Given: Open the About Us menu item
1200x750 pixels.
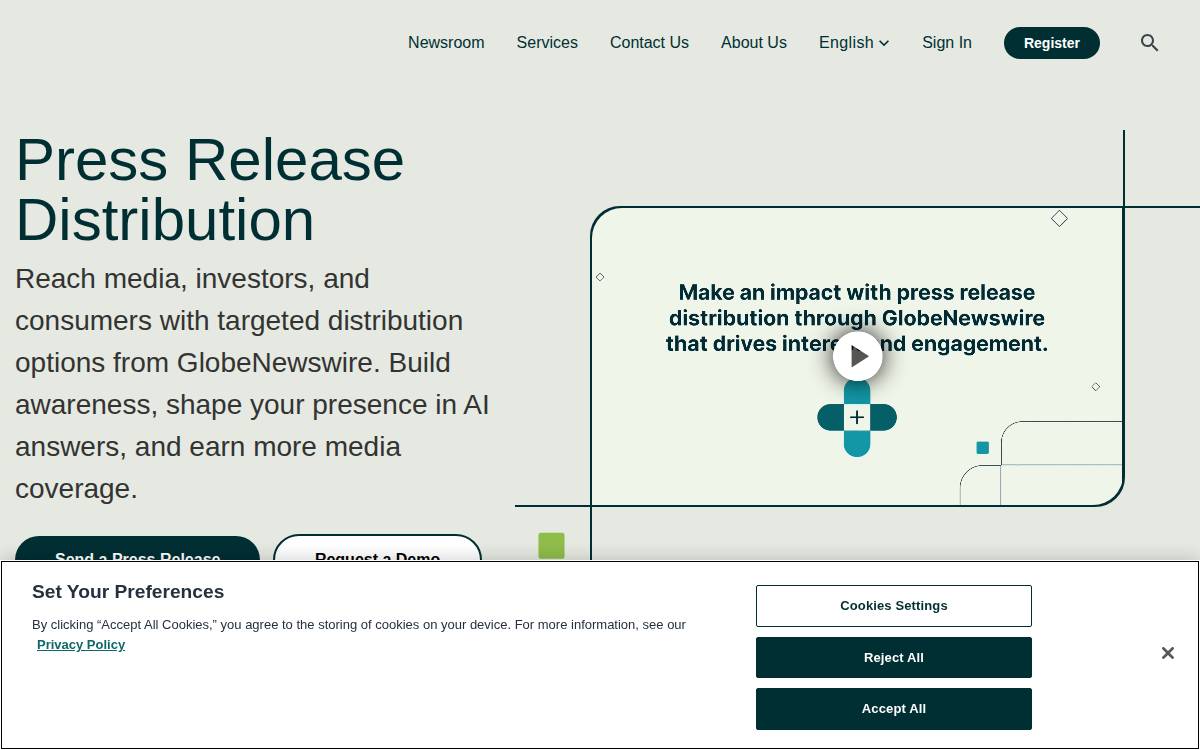Looking at the screenshot, I should click(754, 43).
